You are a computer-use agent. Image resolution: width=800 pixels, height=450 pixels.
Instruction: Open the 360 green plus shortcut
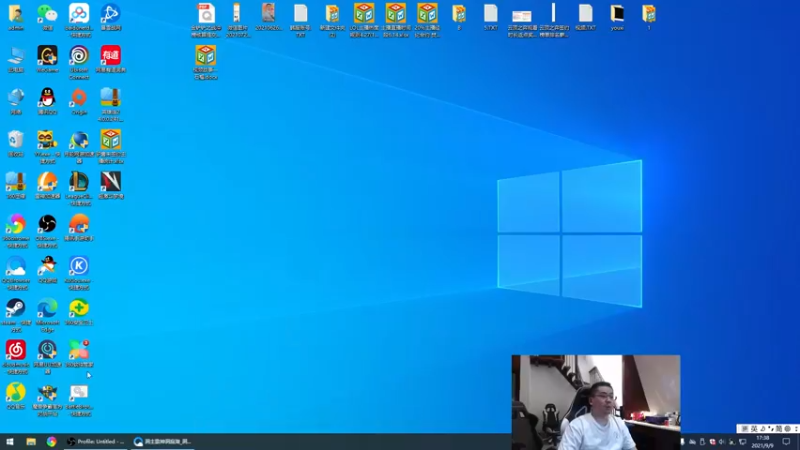[x=79, y=312]
